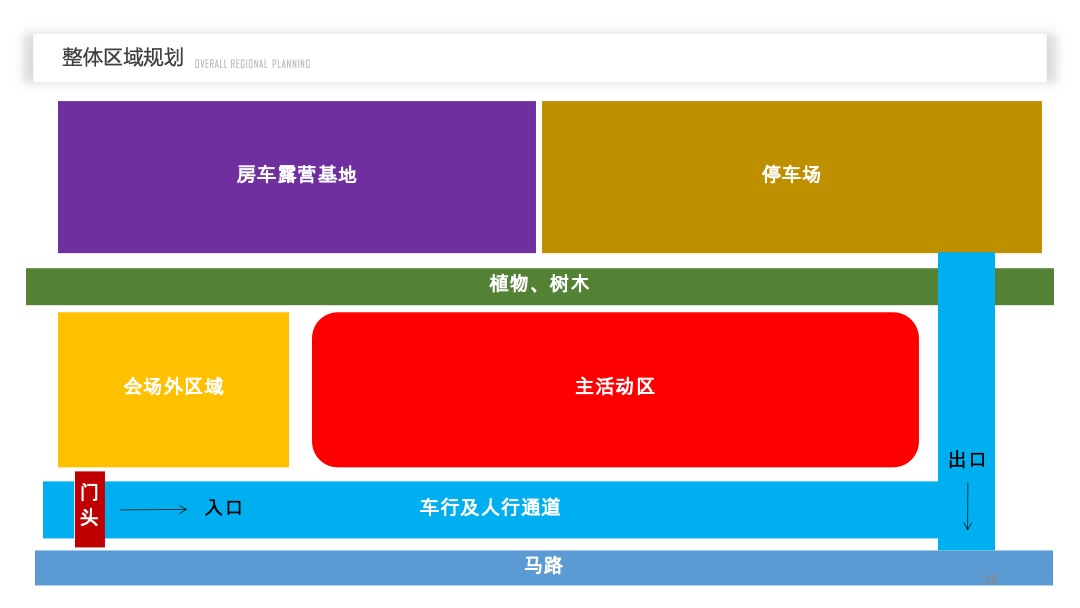This screenshot has height=608, width=1080.
Task: Select the purple 房车露营基地 block
Action: pos(297,176)
